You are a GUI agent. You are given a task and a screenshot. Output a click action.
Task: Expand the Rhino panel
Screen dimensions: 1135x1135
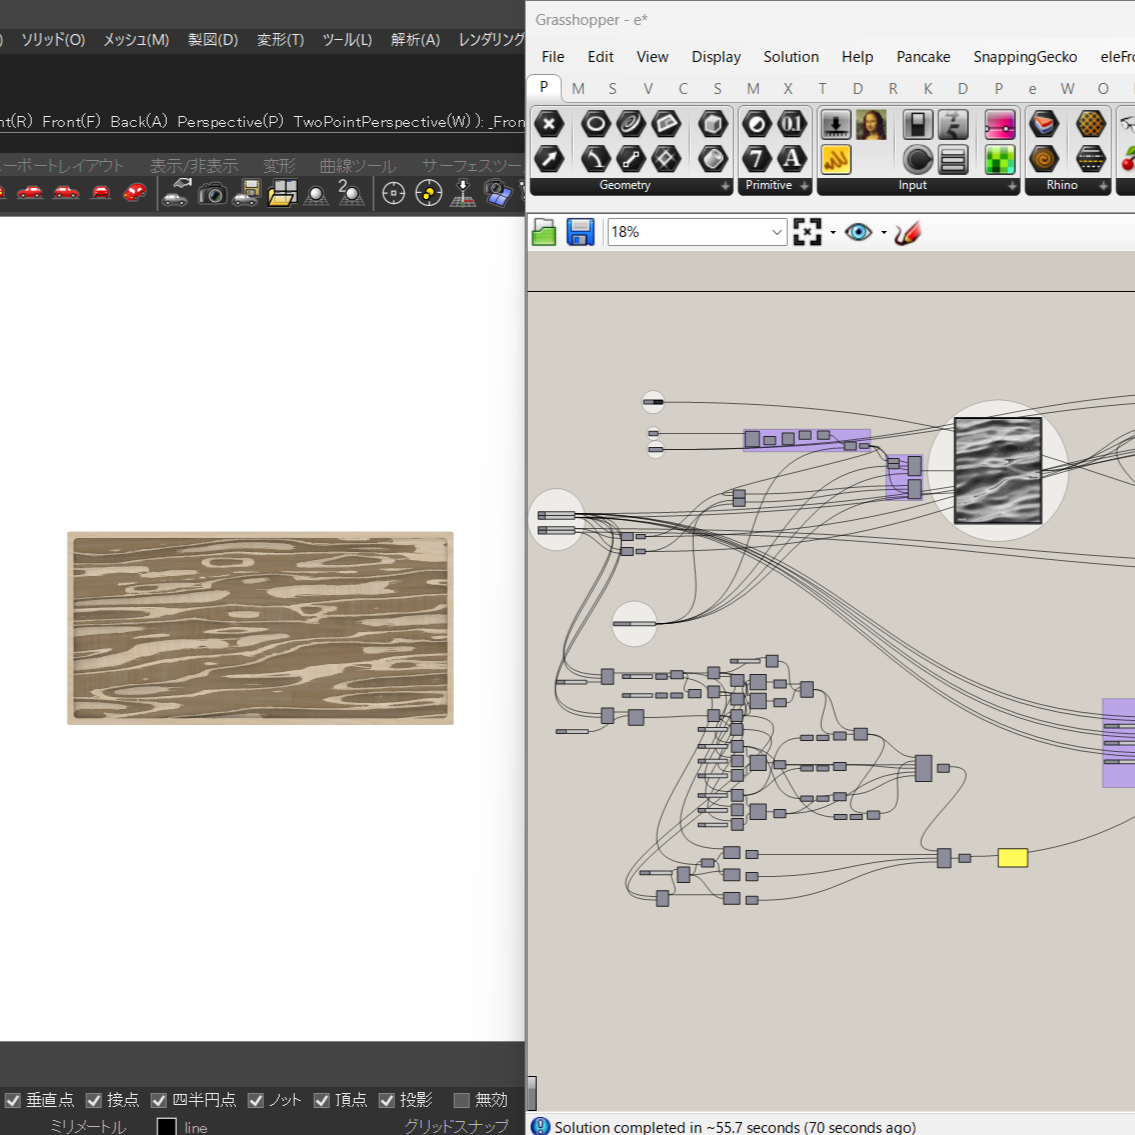tap(1102, 186)
